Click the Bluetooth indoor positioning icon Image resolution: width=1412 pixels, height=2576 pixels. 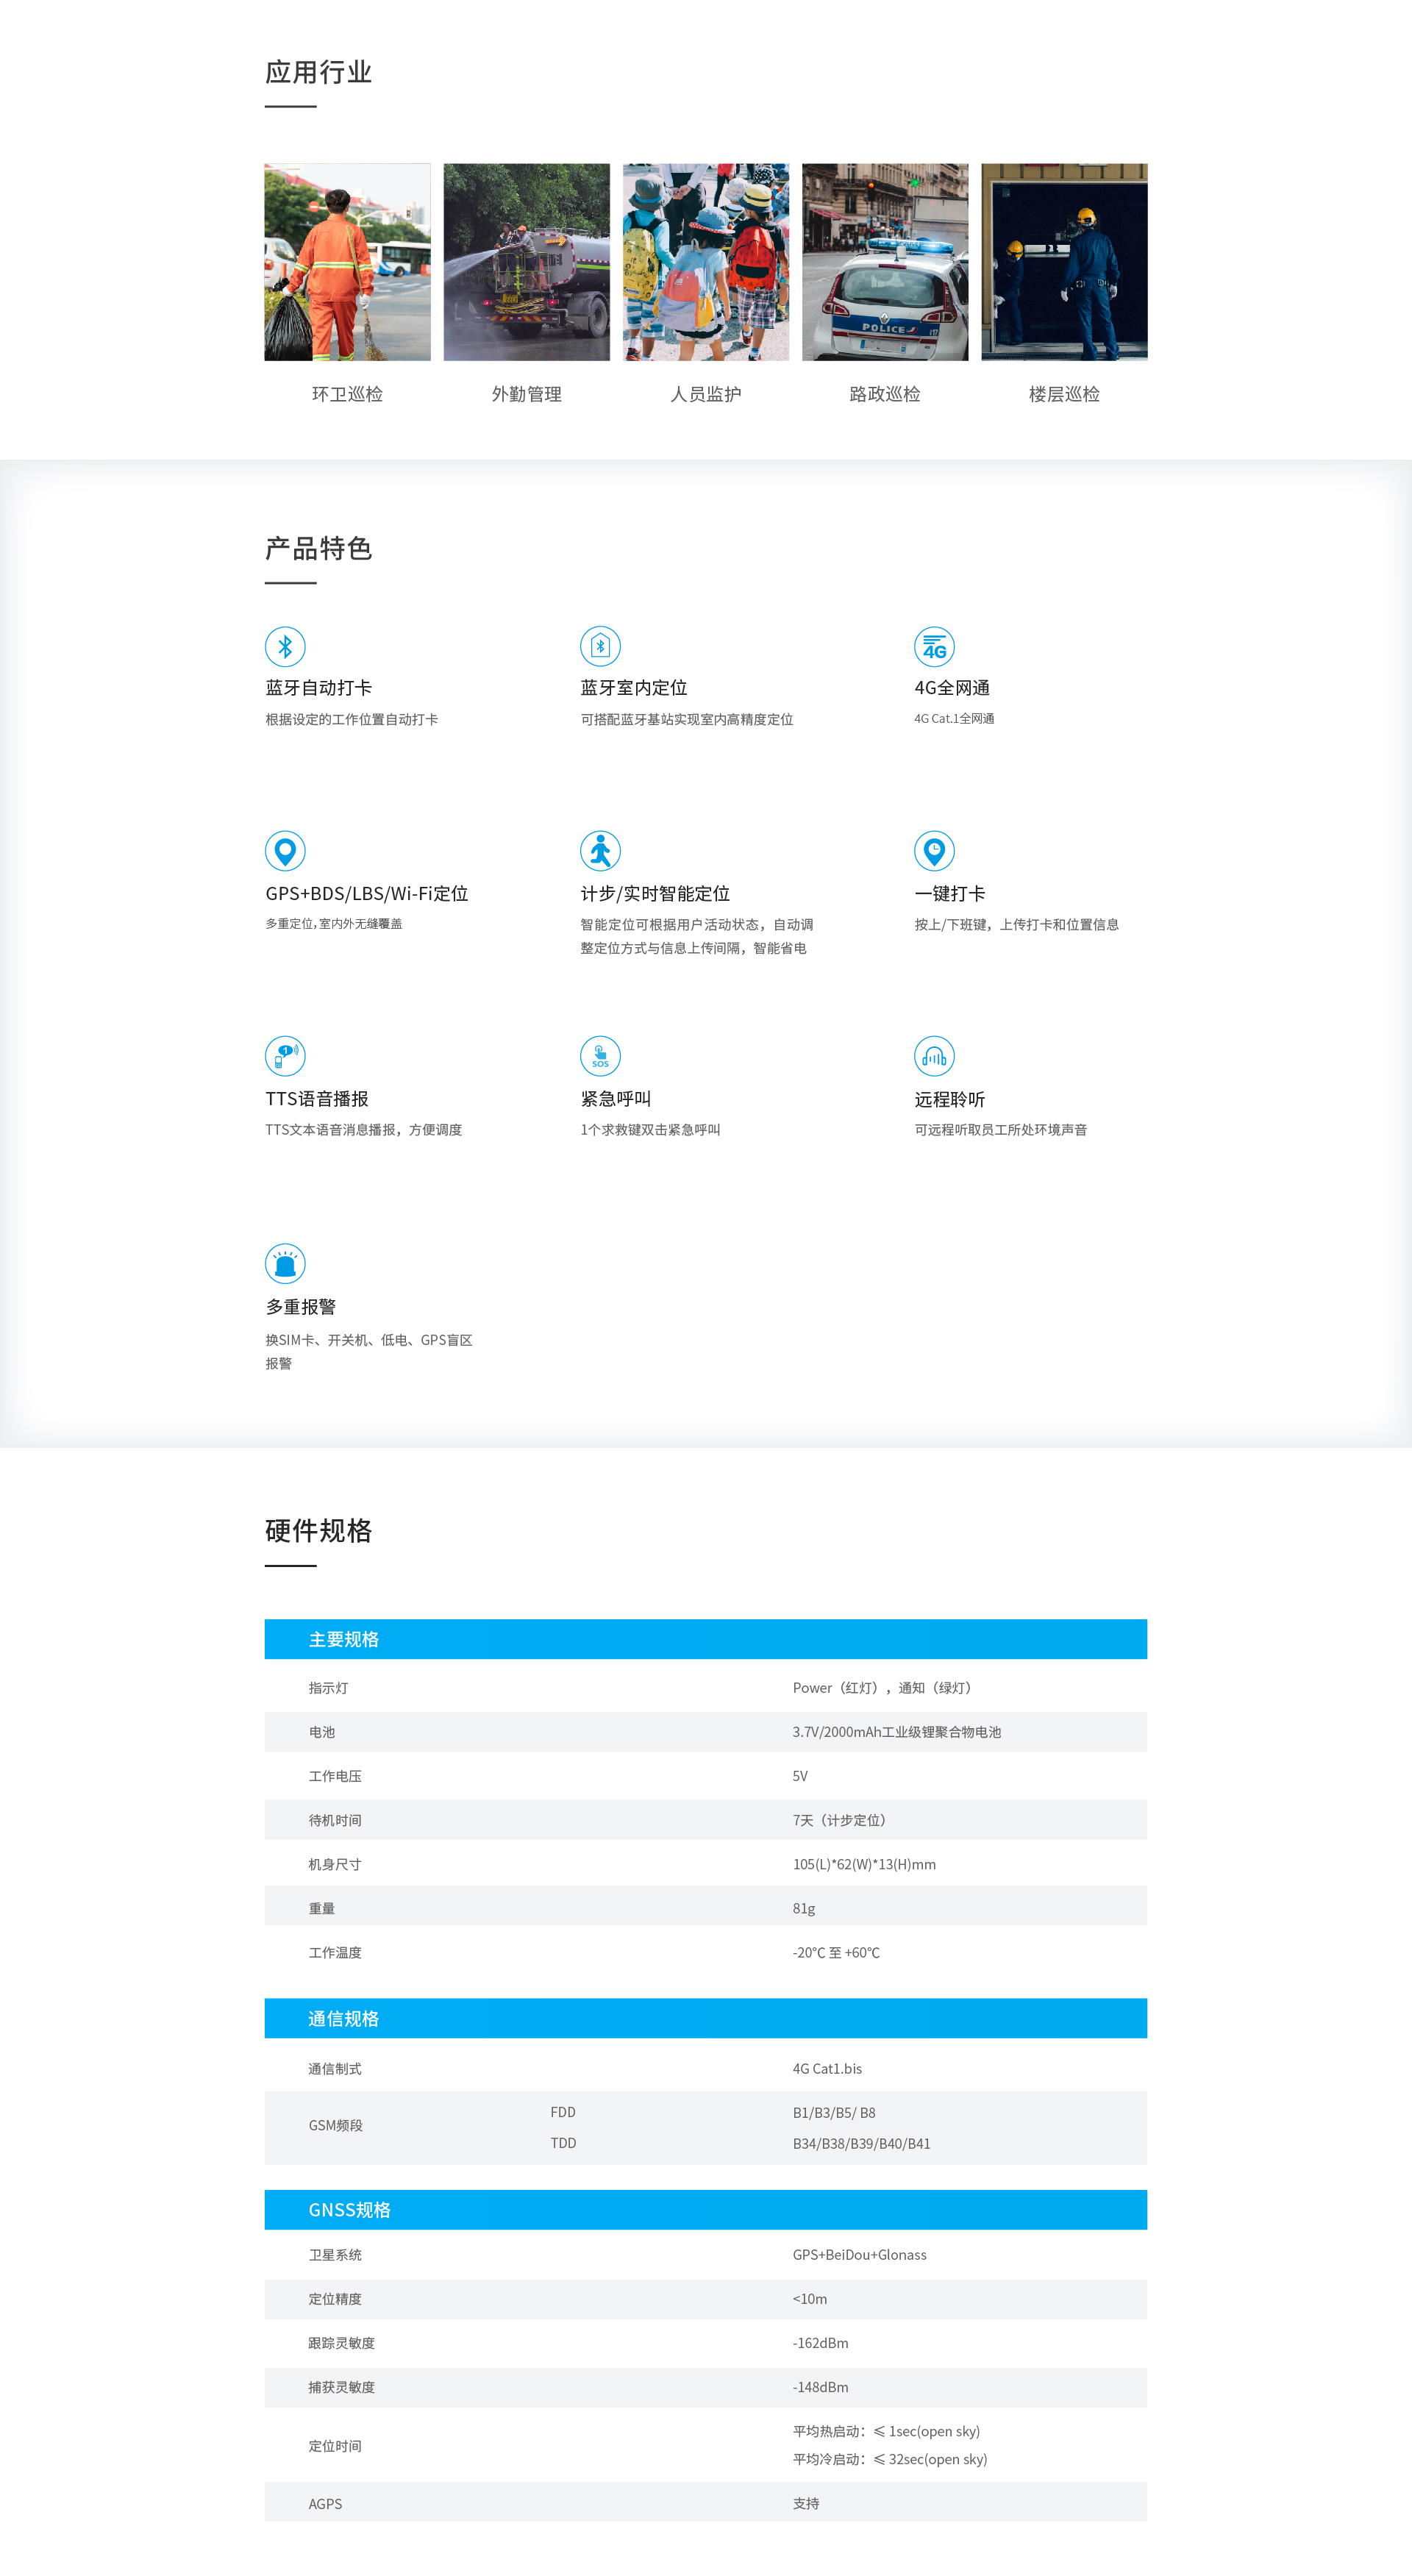[x=600, y=646]
